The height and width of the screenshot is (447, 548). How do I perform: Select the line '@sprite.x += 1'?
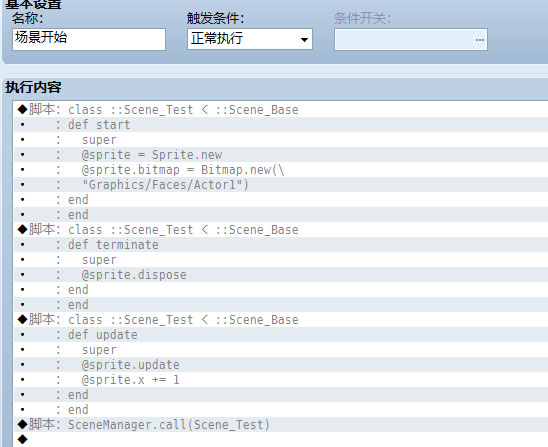click(281, 380)
